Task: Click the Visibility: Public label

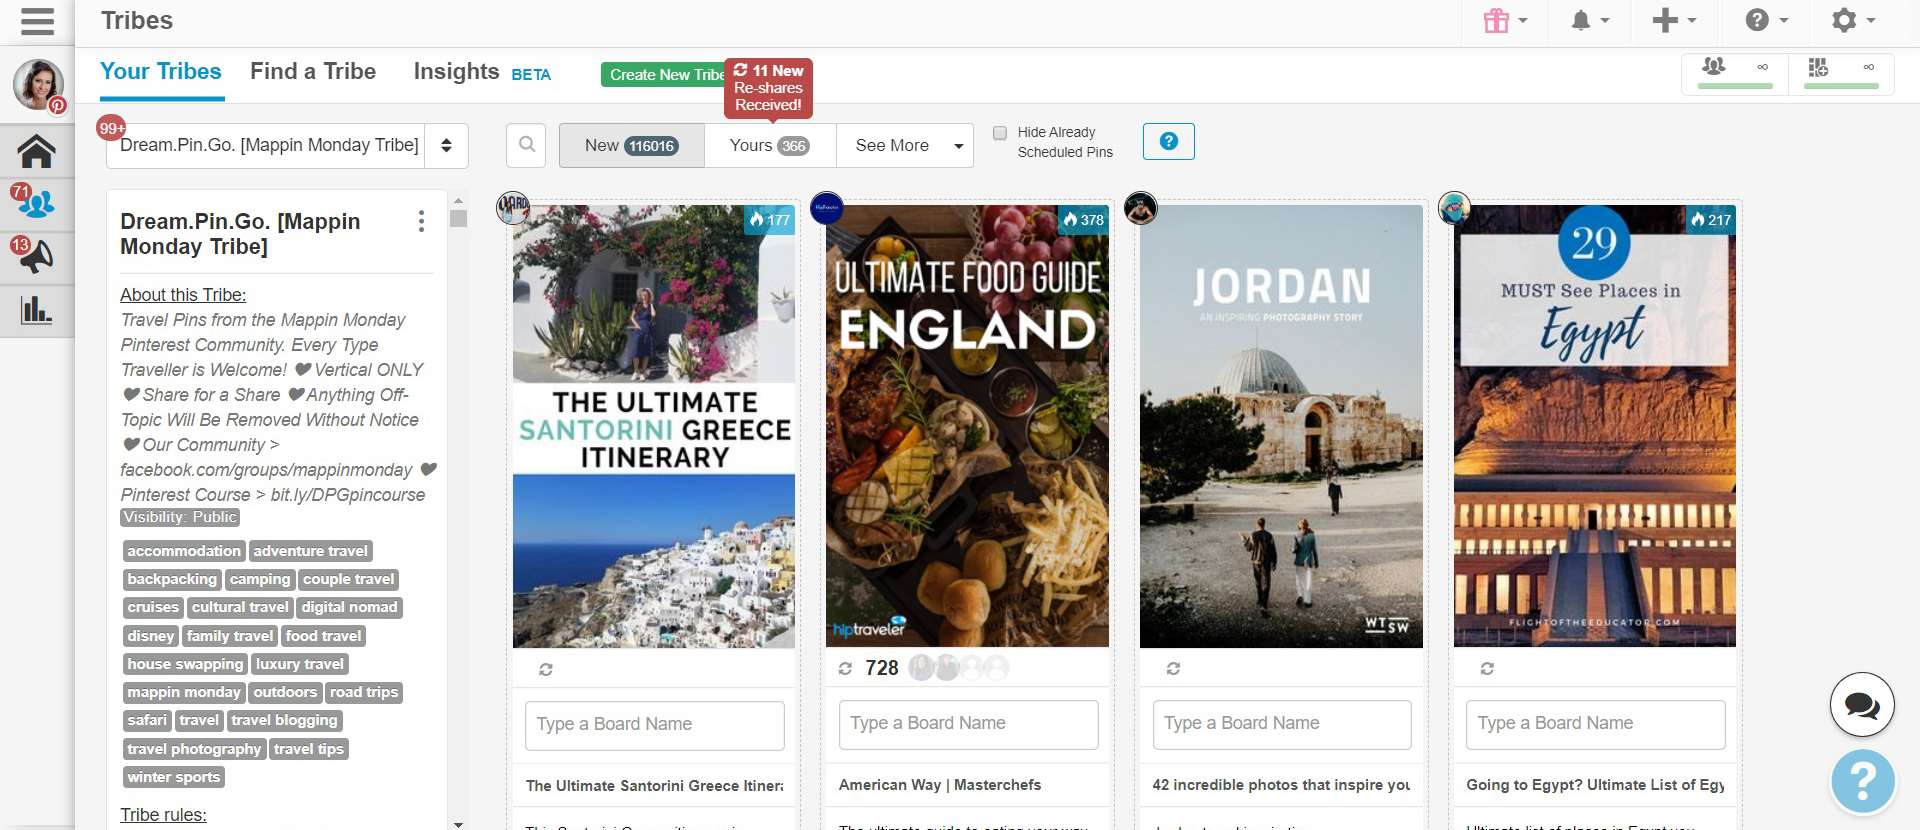Action: (x=180, y=518)
